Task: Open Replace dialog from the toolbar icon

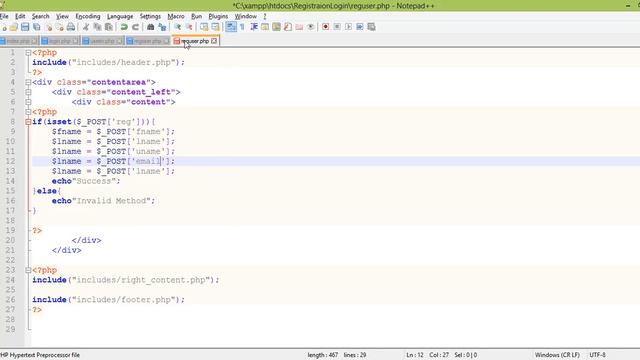Action: pos(162,27)
